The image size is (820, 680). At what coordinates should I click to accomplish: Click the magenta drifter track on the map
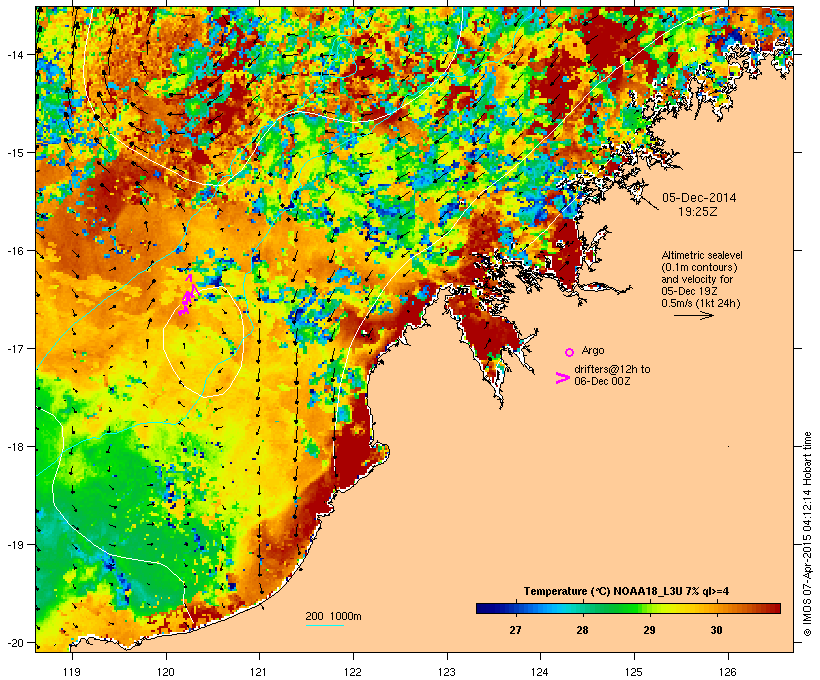point(187,296)
